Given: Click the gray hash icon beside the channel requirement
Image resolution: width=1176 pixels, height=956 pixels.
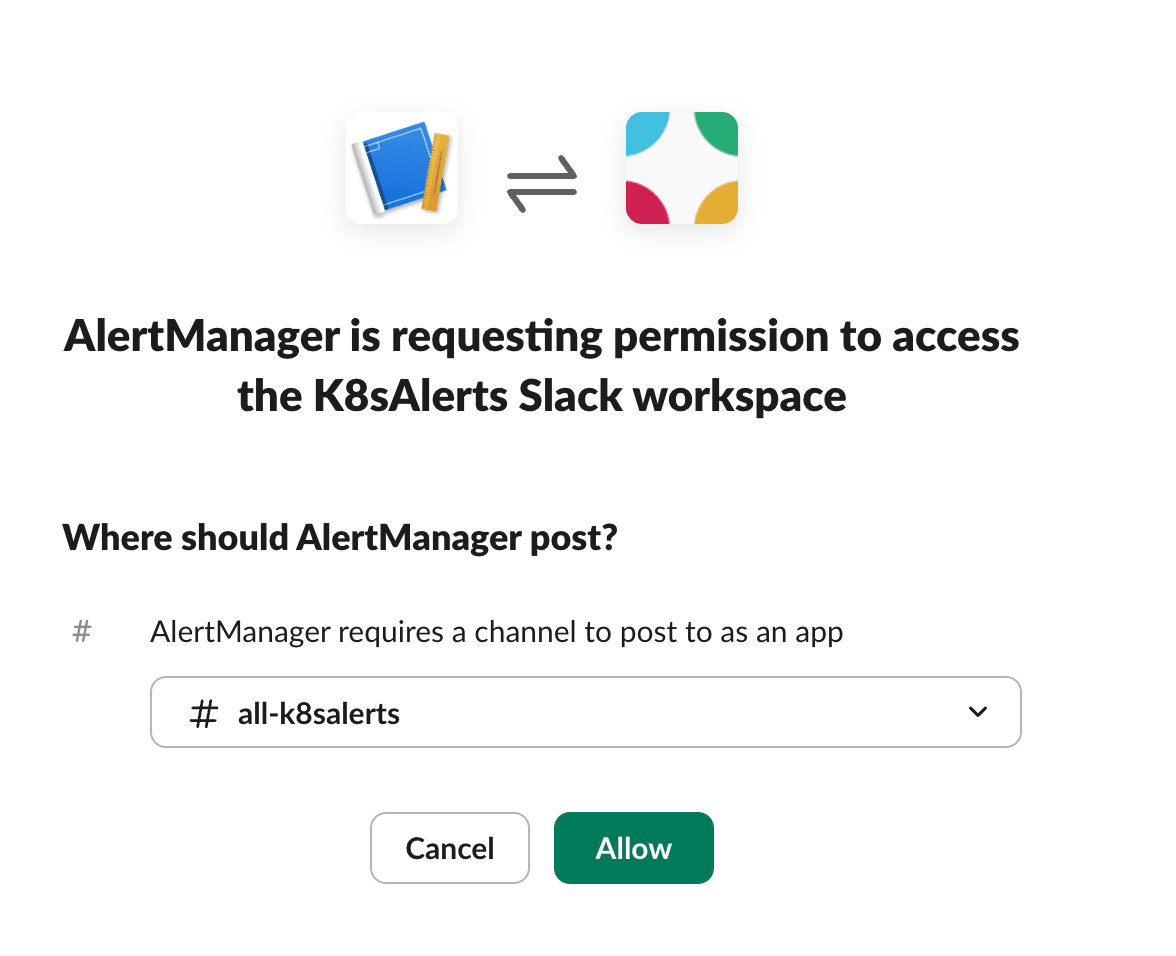Looking at the screenshot, I should coord(81,630).
